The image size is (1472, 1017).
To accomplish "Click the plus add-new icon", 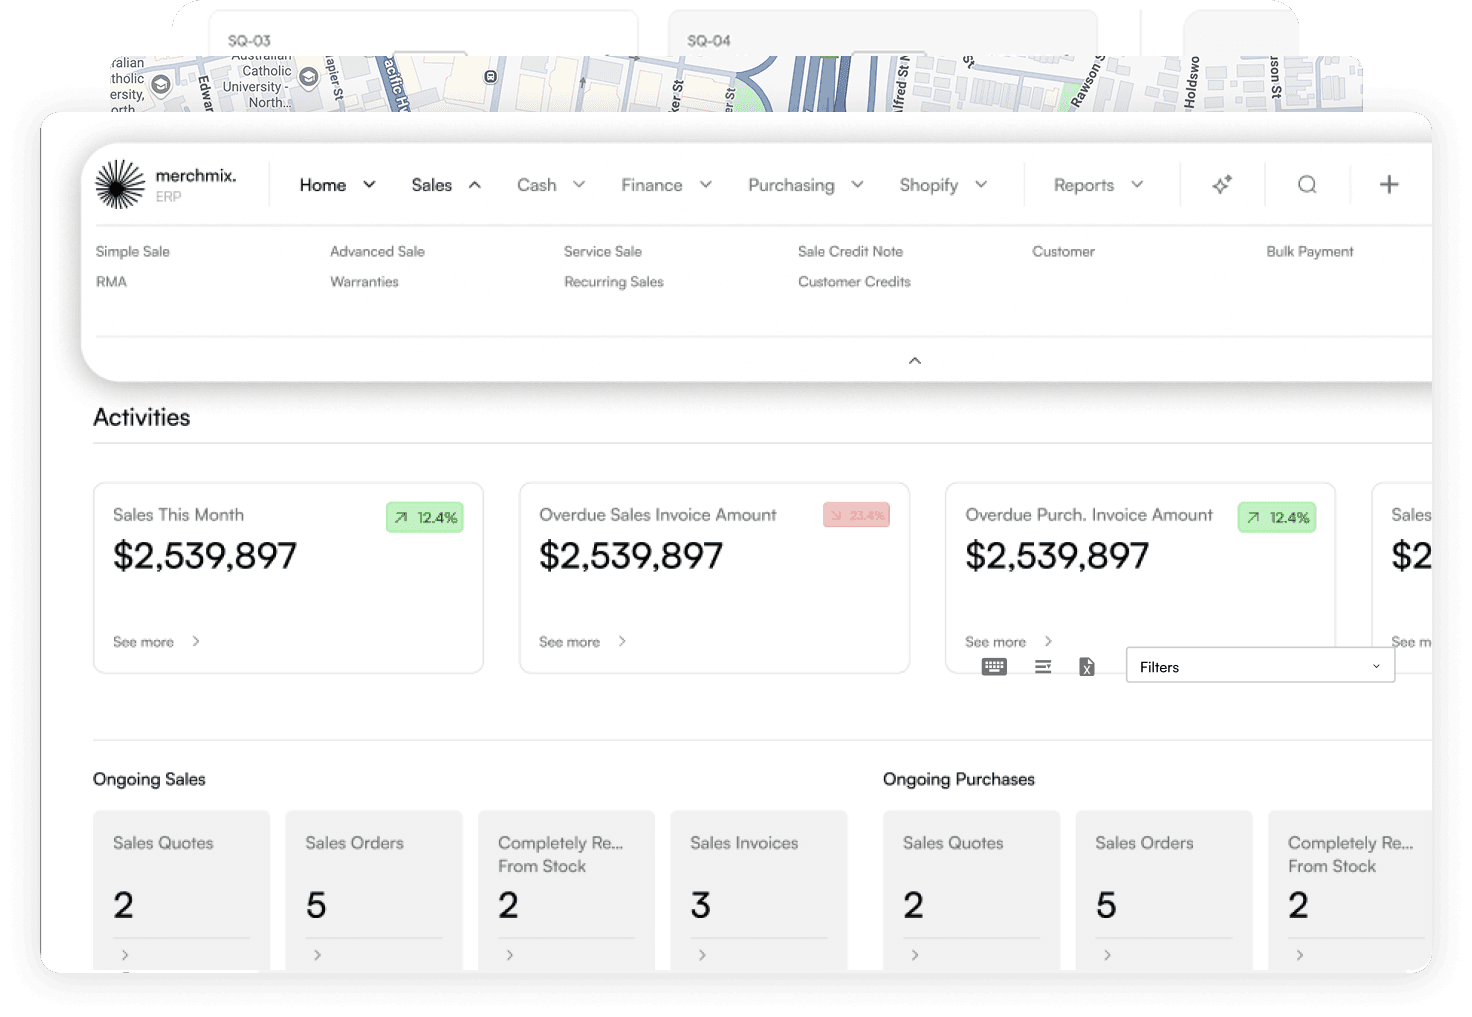I will click(1389, 185).
